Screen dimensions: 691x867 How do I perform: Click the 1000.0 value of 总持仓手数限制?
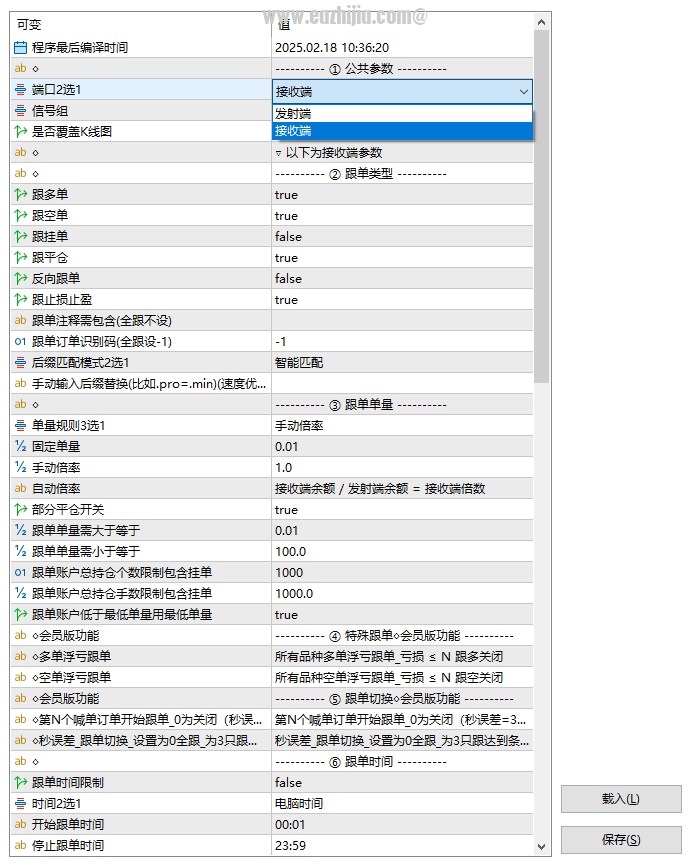point(294,593)
